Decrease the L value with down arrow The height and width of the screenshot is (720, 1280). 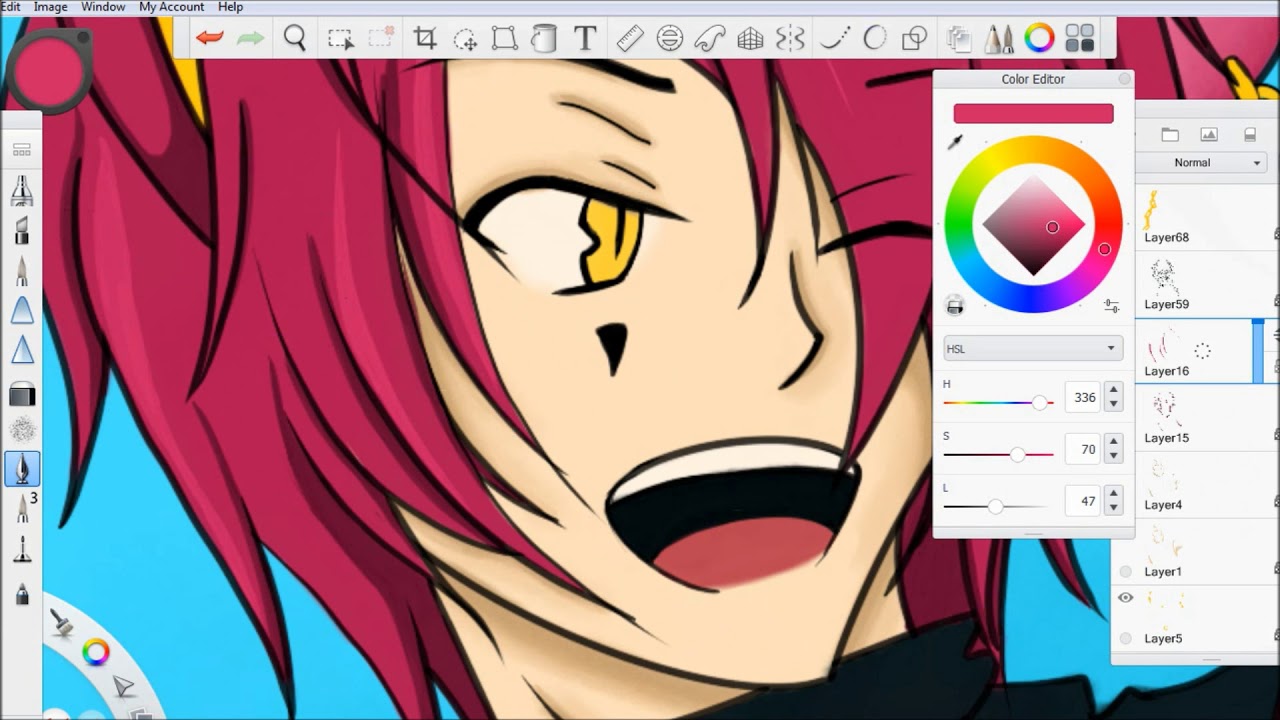click(1114, 508)
